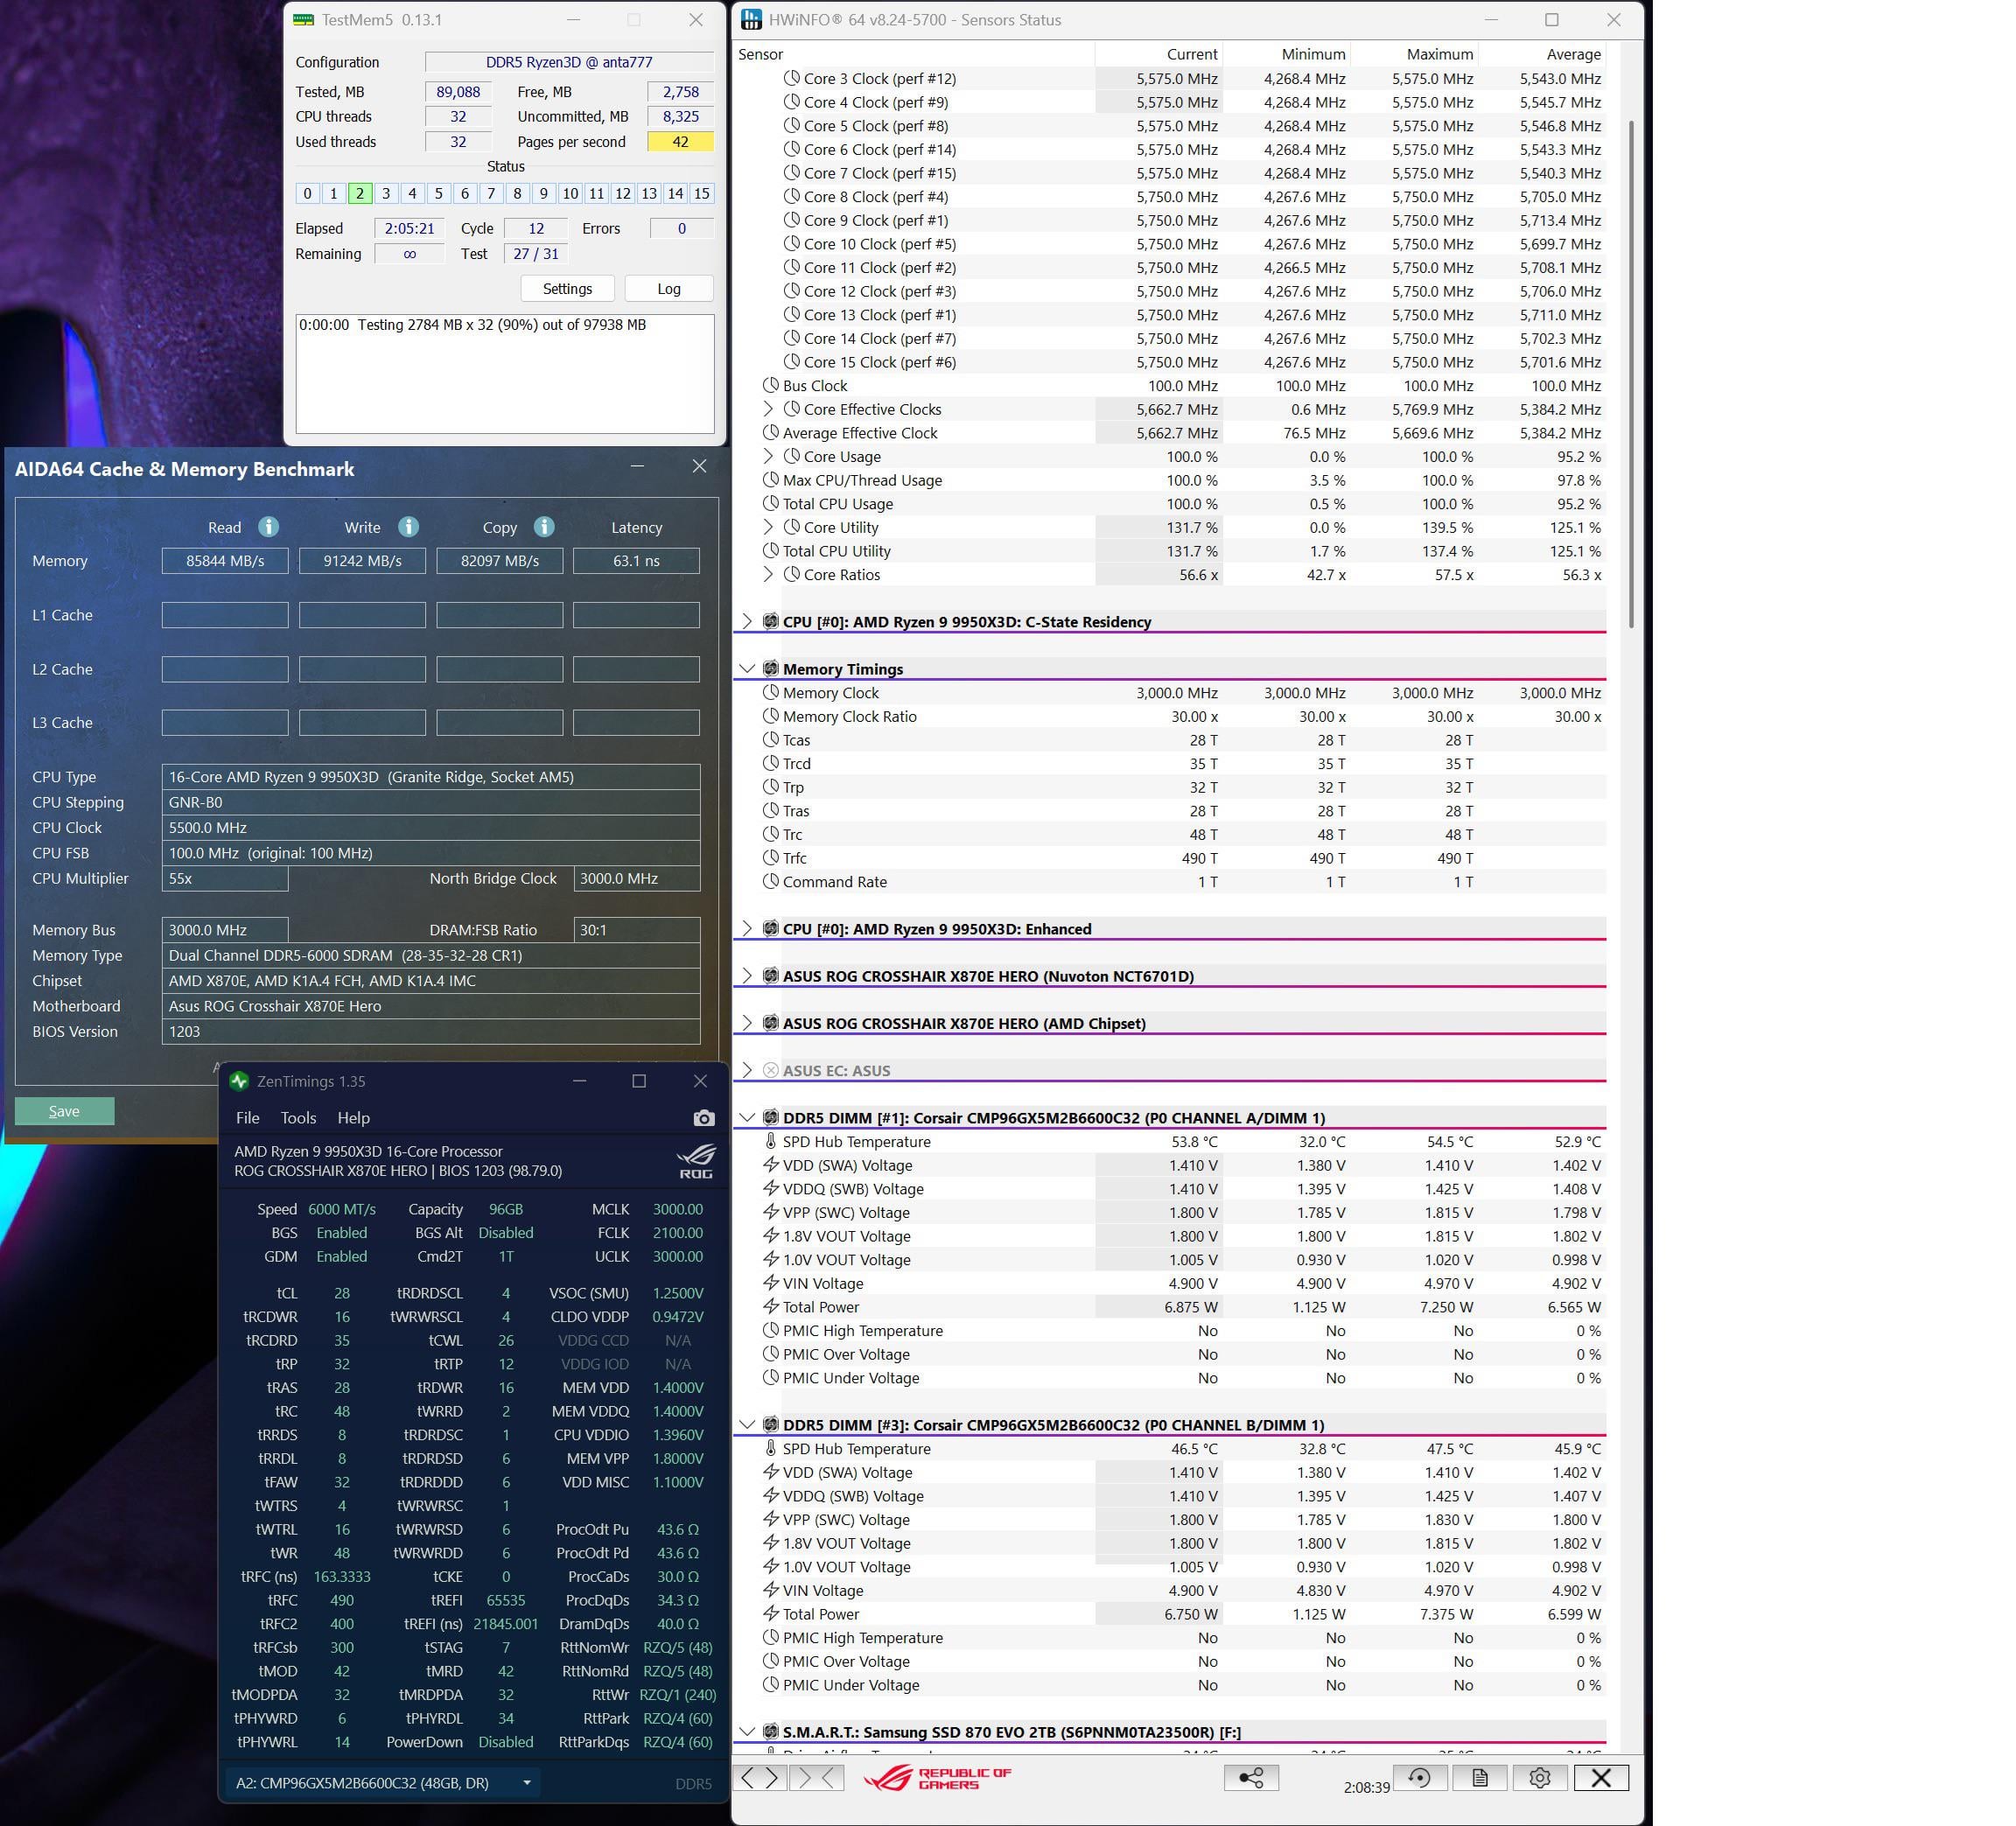Select TestMem5 status thread box 2

360,194
